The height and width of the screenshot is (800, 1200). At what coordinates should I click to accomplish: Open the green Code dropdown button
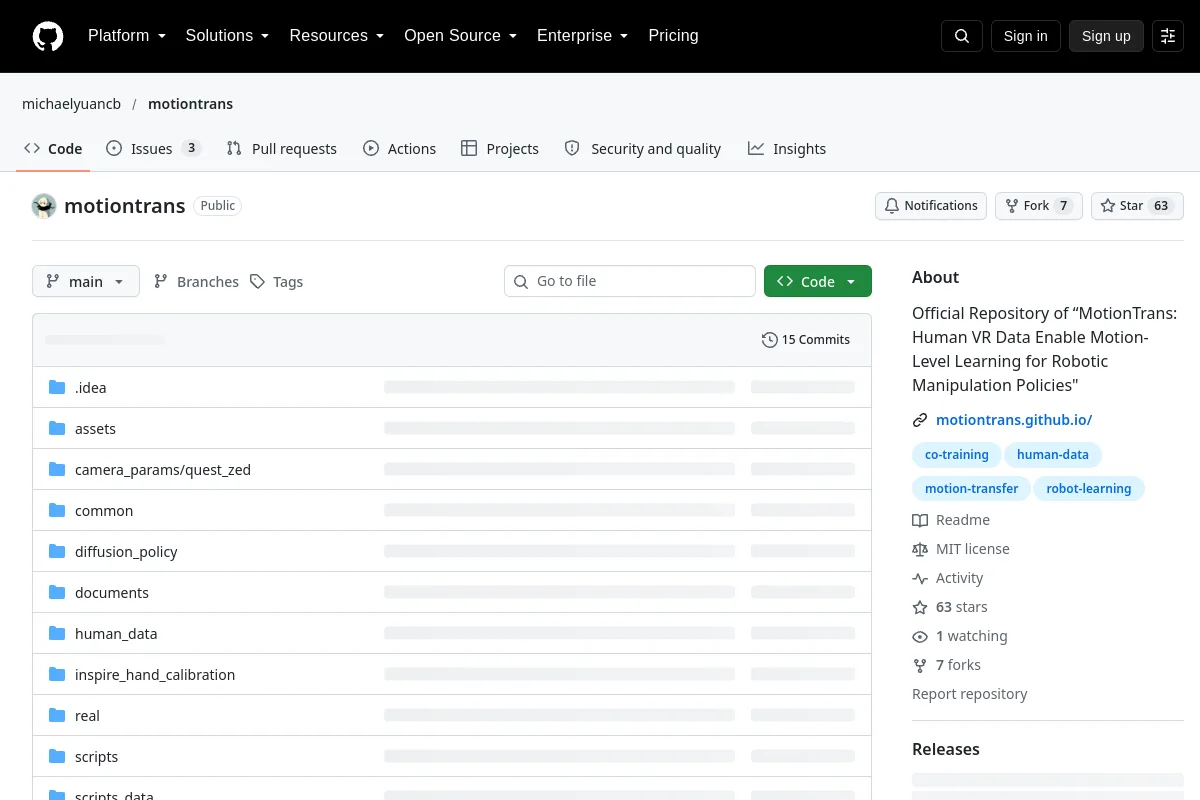(818, 282)
